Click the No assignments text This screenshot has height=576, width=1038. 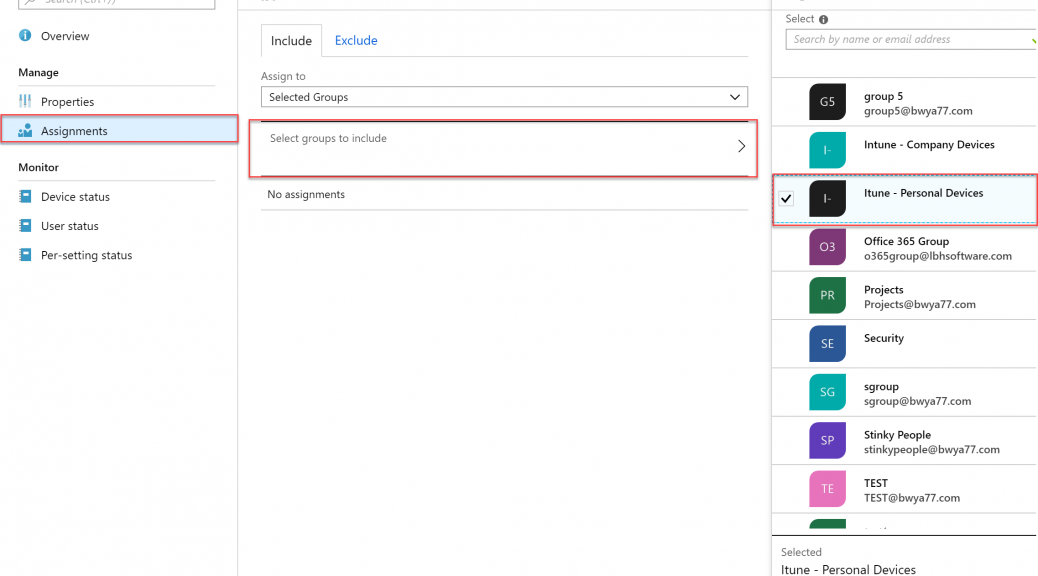point(306,194)
